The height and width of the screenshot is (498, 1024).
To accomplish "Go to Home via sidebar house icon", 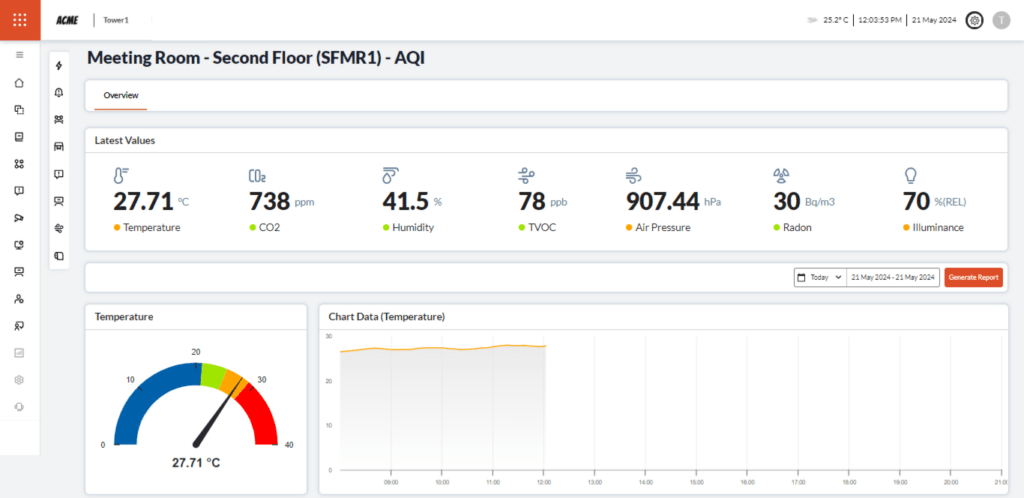I will [x=20, y=83].
